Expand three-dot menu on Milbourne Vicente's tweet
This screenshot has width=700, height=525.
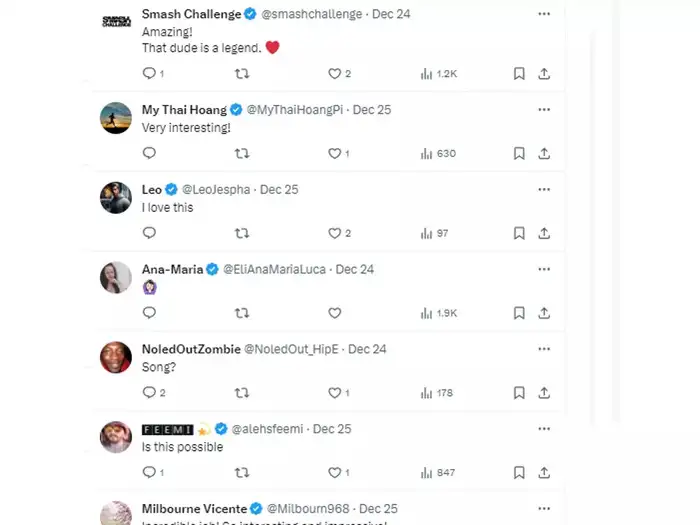click(543, 508)
